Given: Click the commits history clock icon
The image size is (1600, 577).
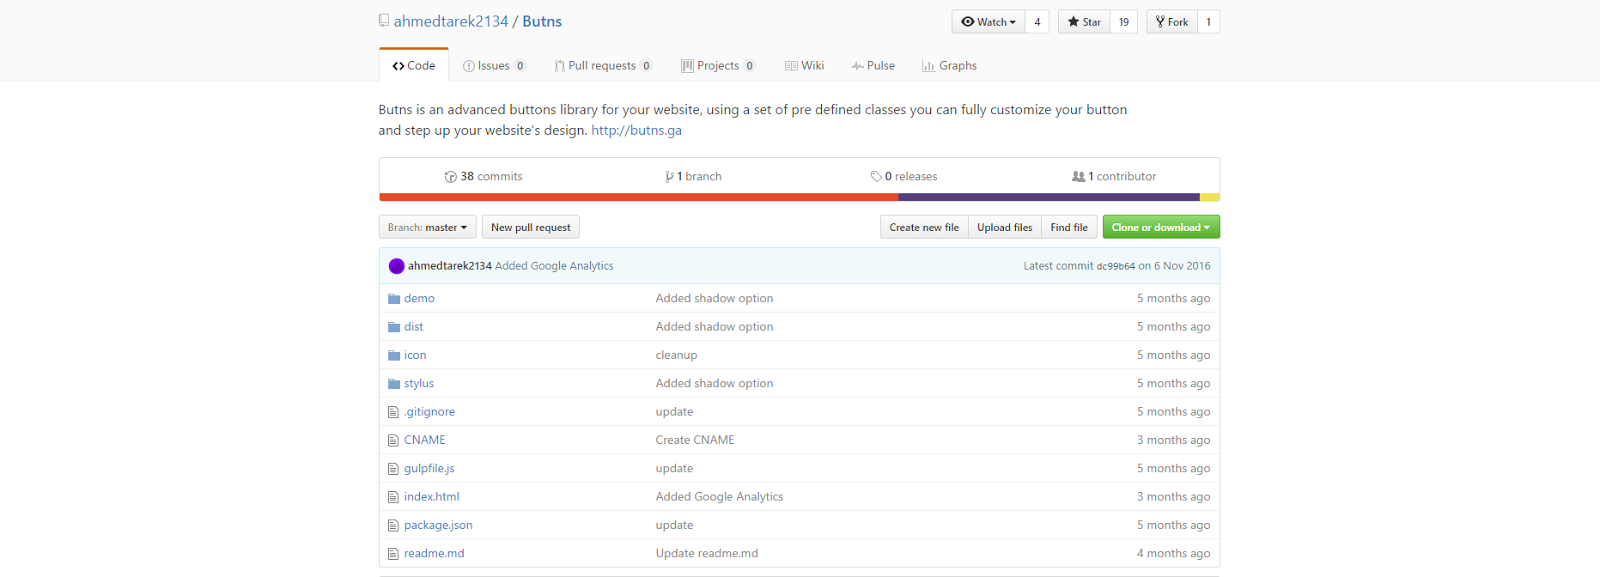Looking at the screenshot, I should point(451,177).
